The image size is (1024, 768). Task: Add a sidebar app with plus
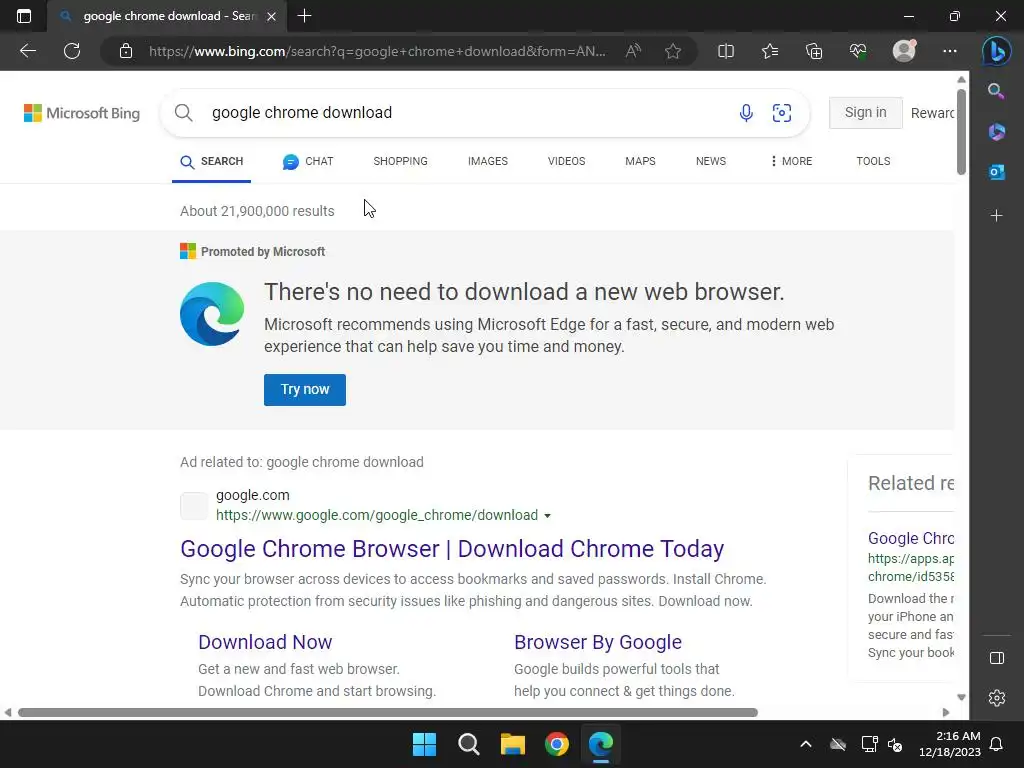tap(996, 216)
